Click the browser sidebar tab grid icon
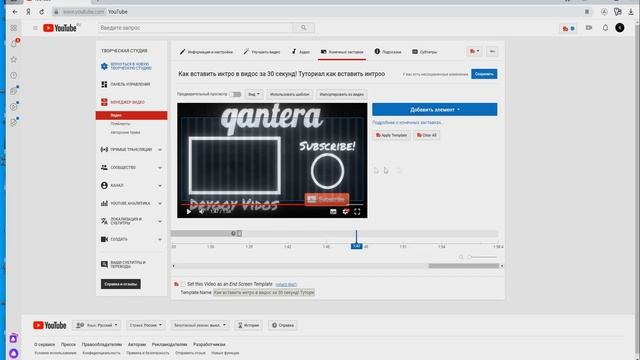 point(13,28)
